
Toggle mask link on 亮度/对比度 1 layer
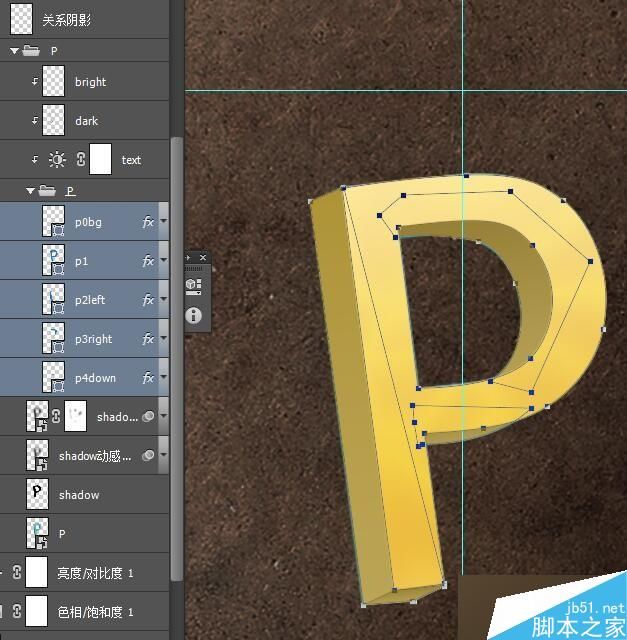17,572
